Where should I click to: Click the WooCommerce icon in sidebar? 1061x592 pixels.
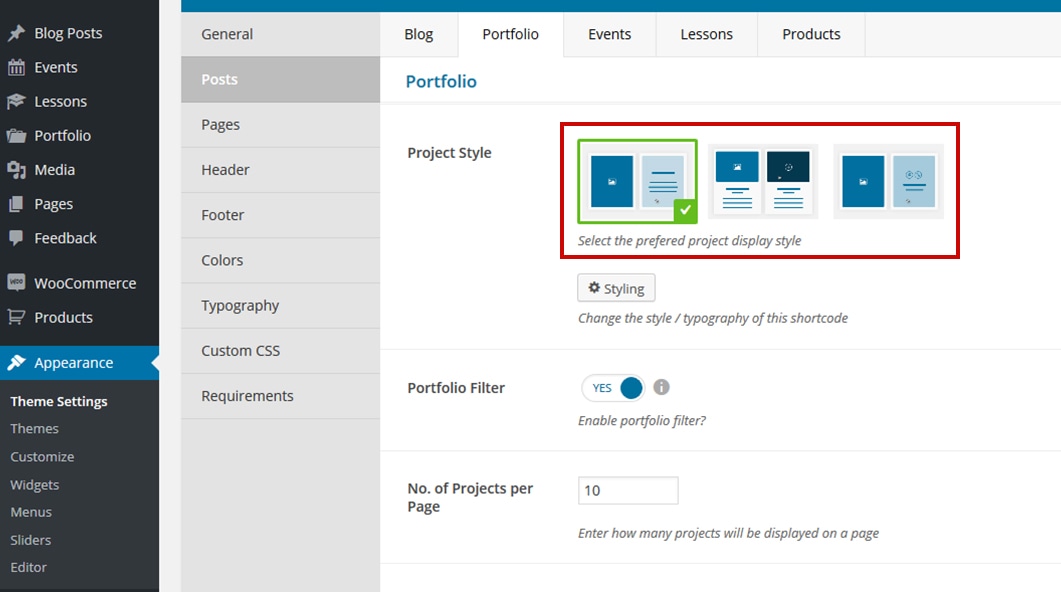16,283
